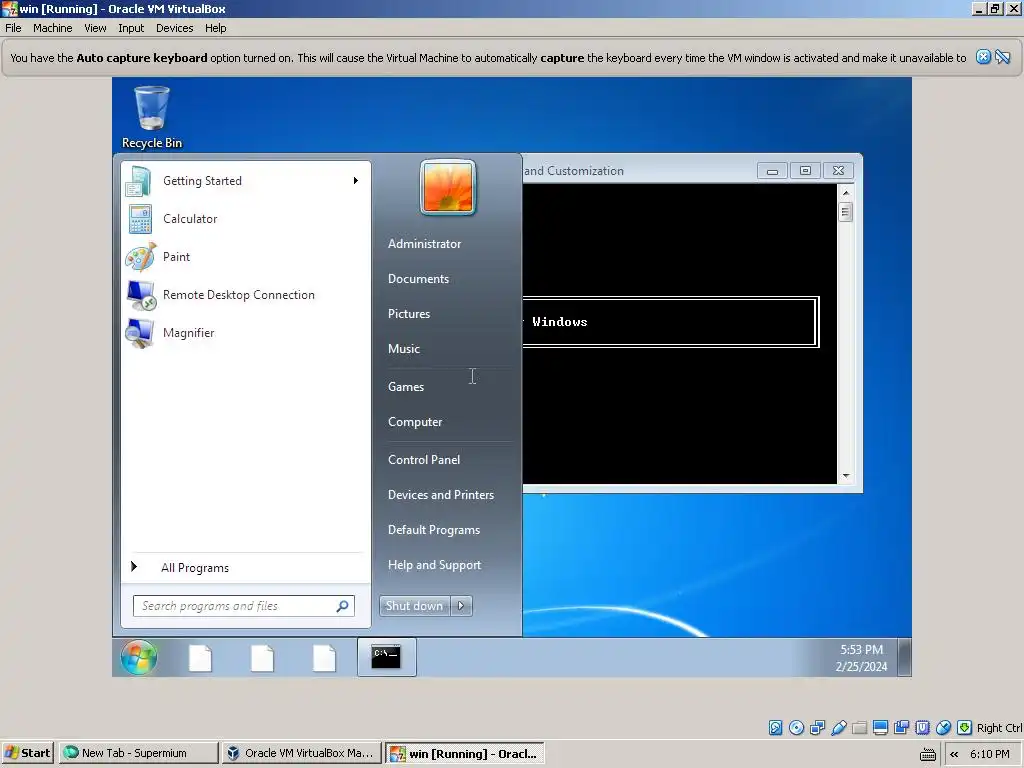This screenshot has width=1024, height=768.
Task: Click VirtualBox CPU status icon
Action: pyautogui.click(x=922, y=728)
